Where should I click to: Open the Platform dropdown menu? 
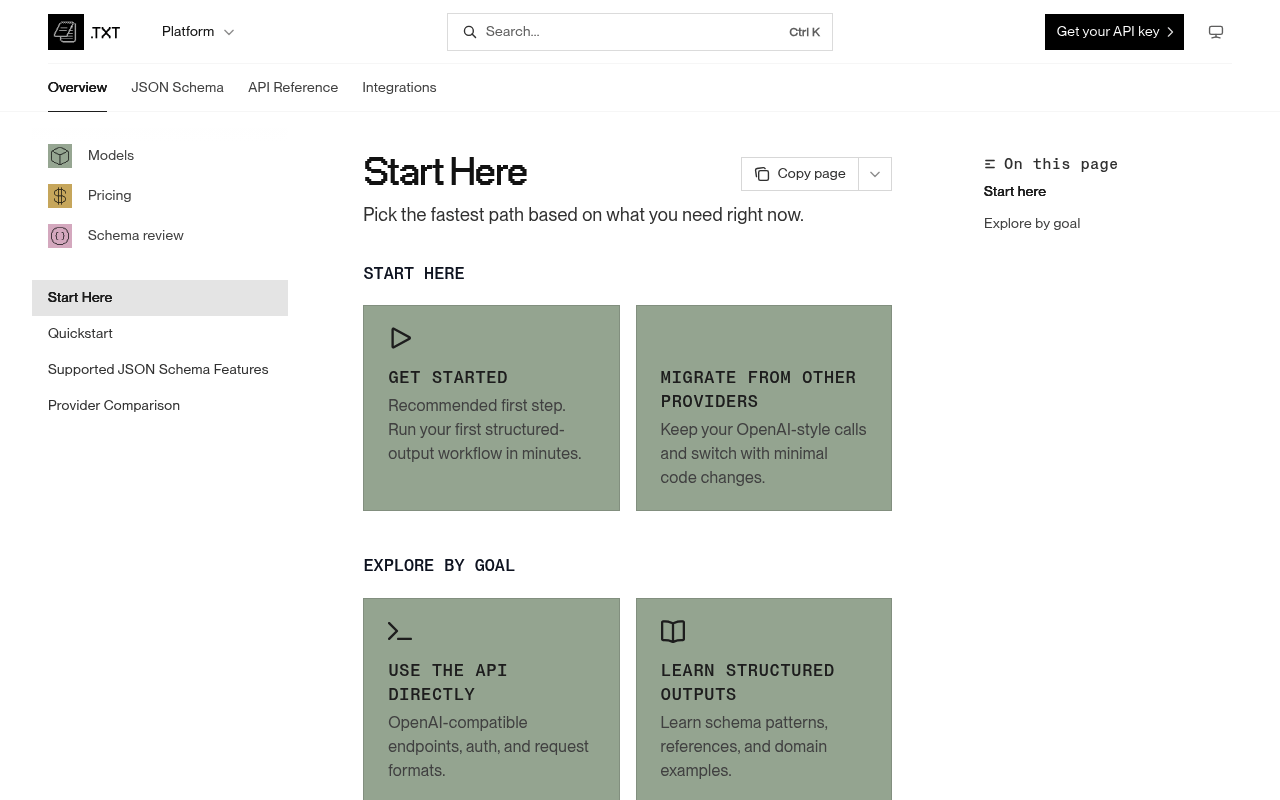click(198, 32)
